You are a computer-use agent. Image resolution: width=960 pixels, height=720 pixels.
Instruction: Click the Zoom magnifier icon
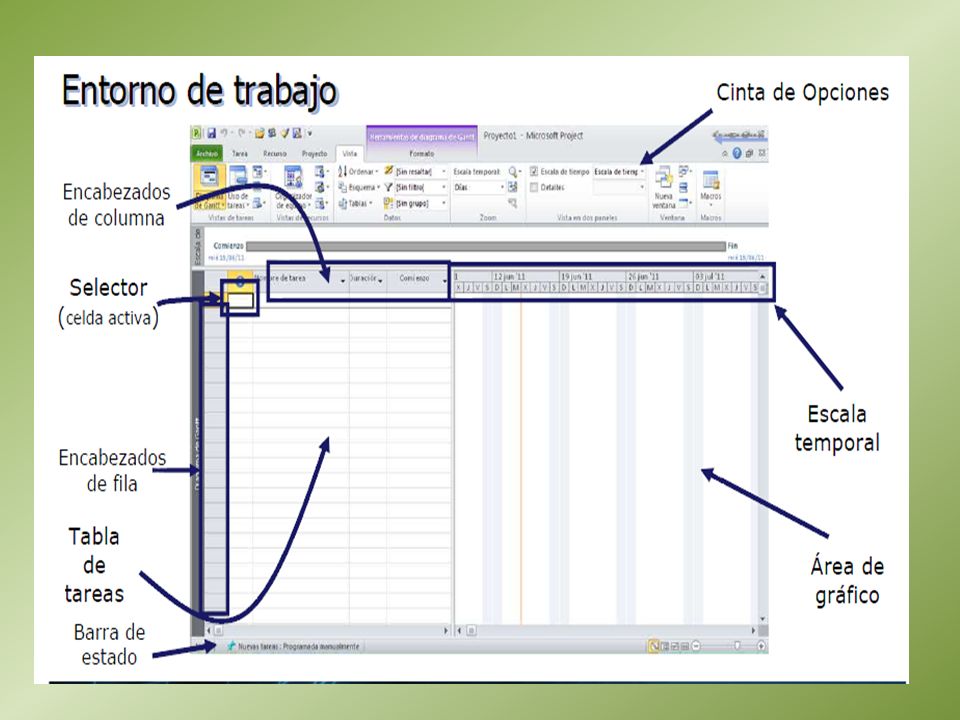[x=514, y=171]
